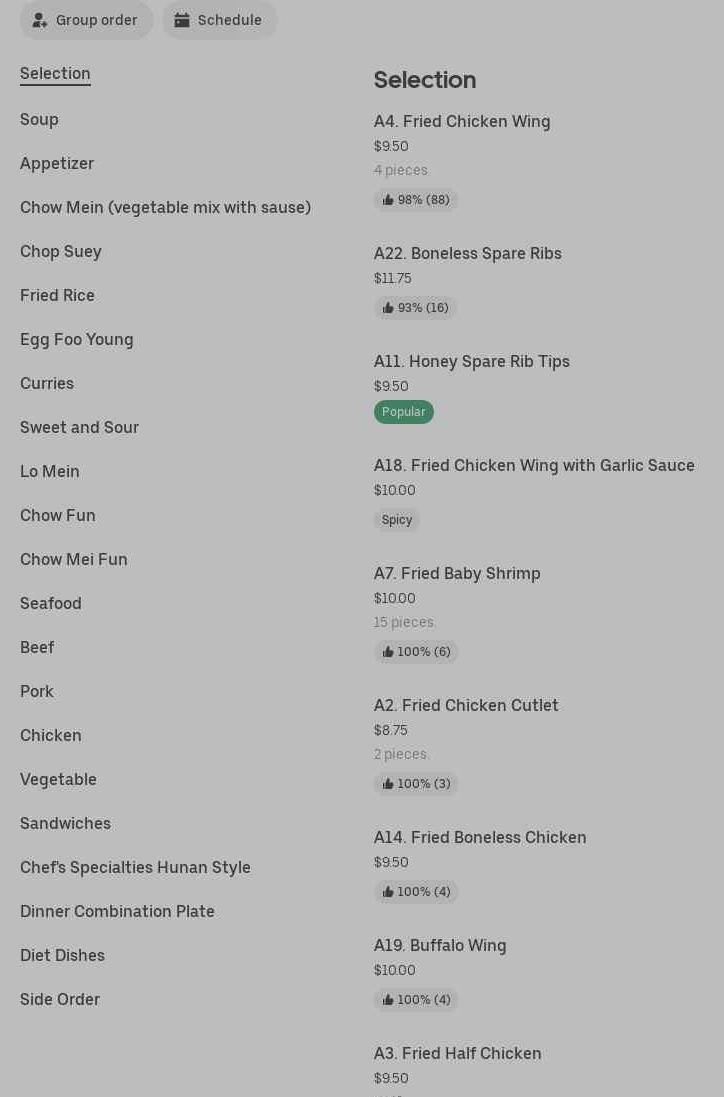
Task: Go to Chef's Specialties Hunan Style
Action: tap(135, 867)
